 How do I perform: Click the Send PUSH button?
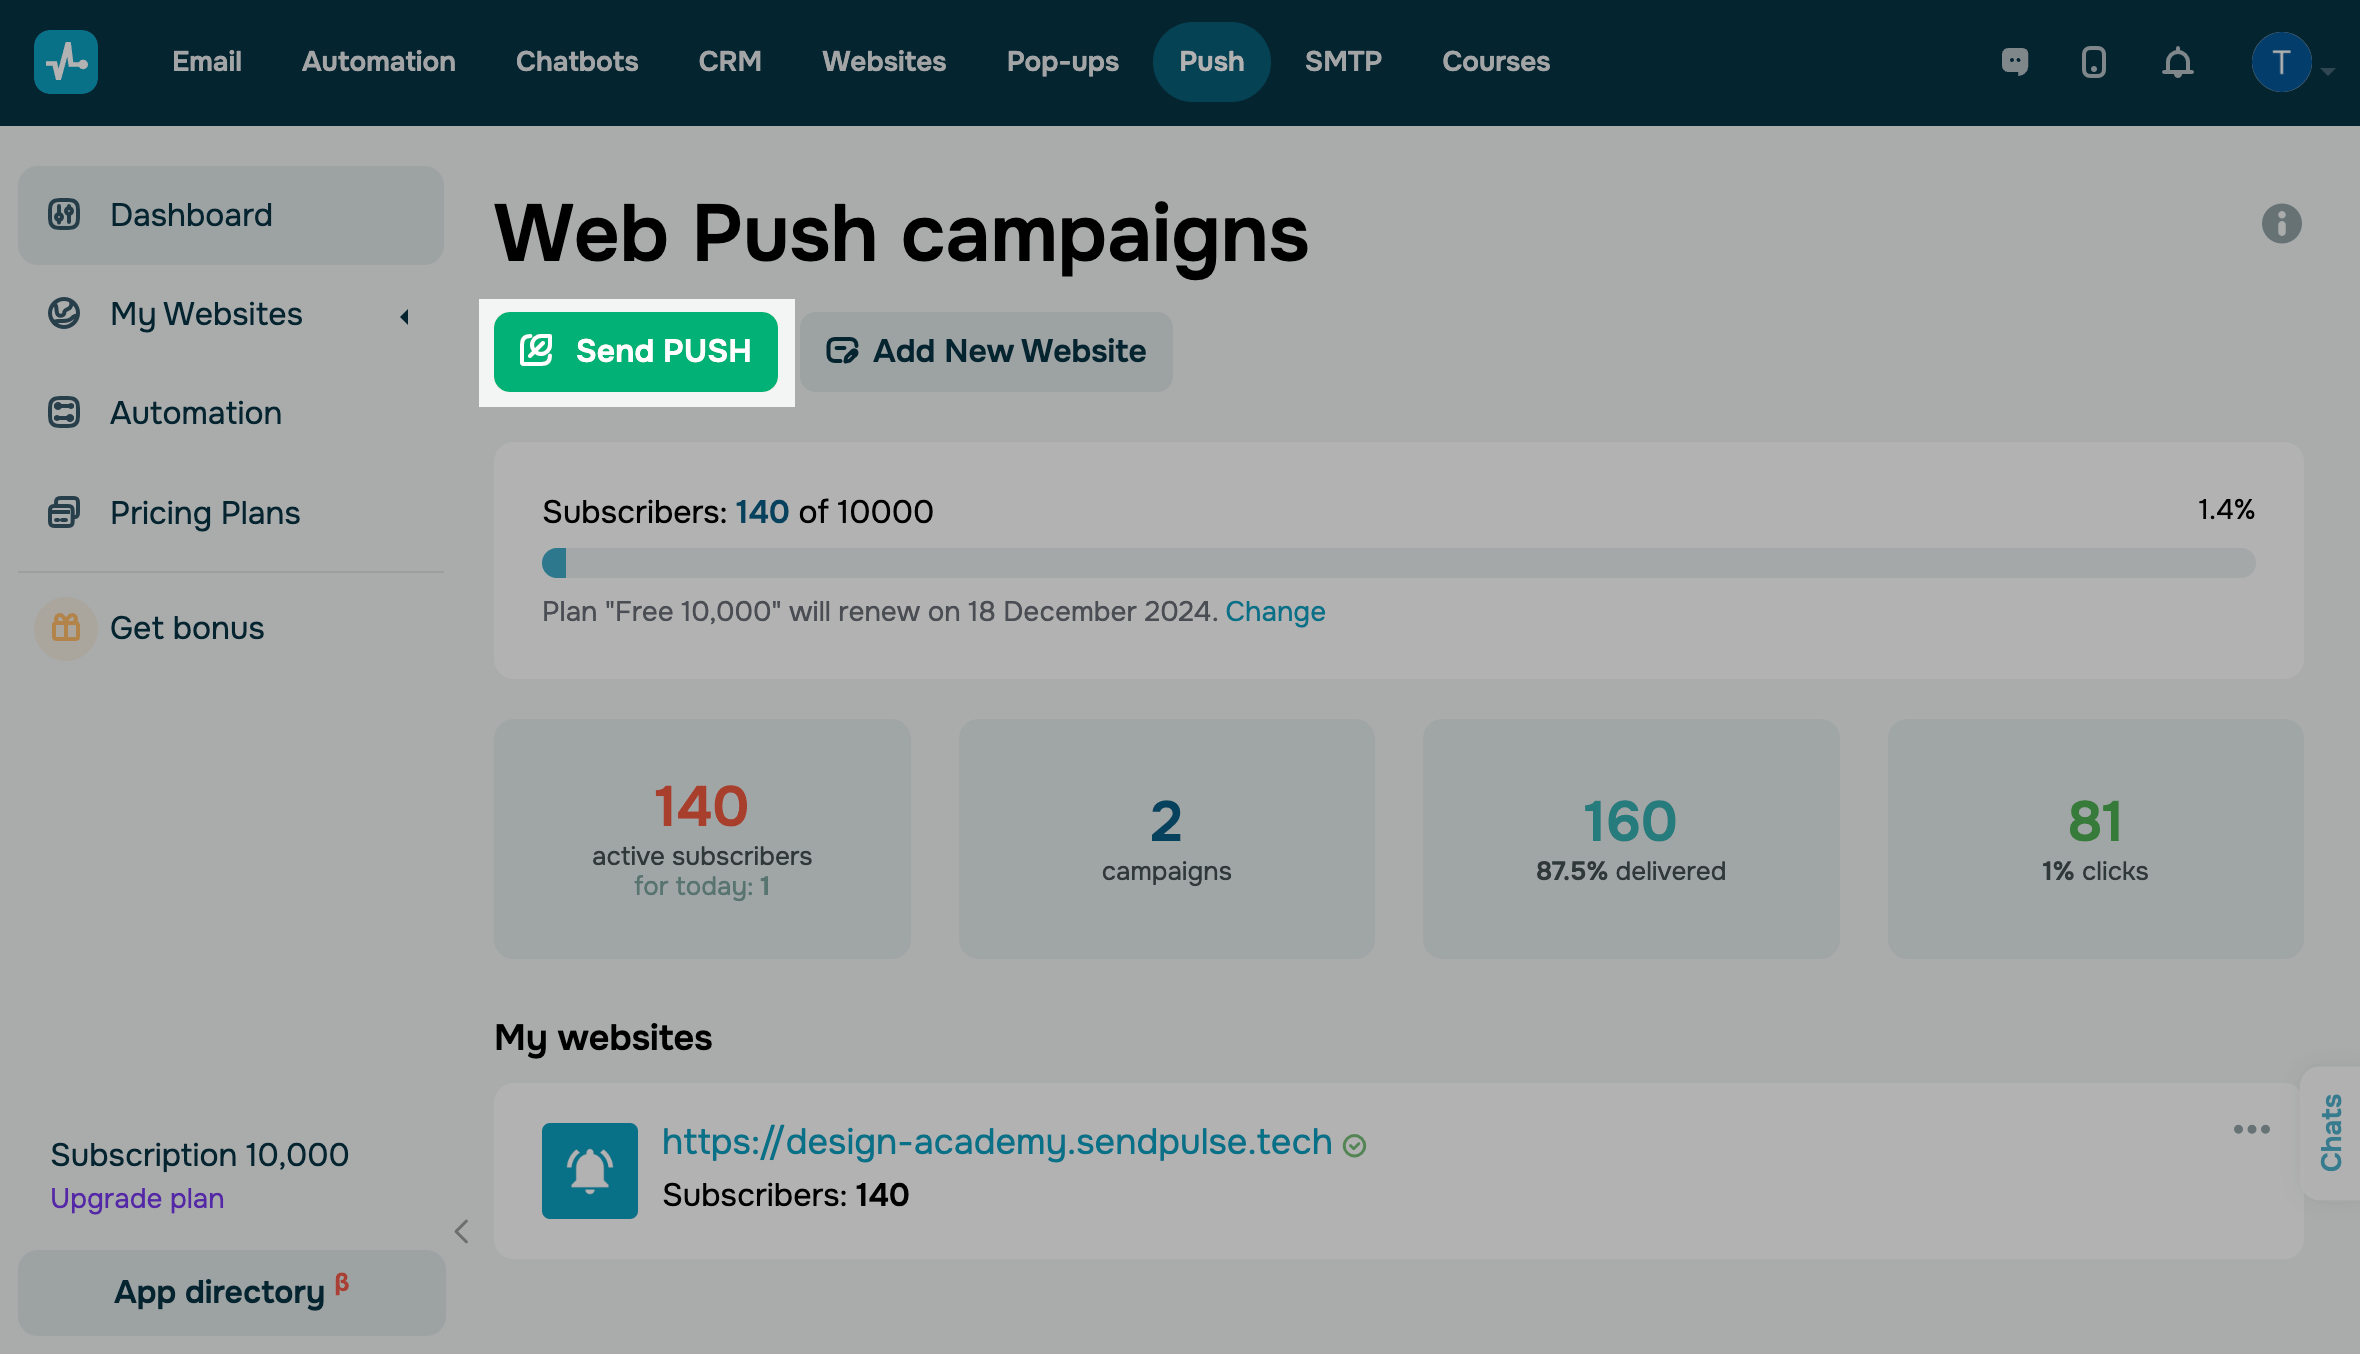[x=636, y=351]
